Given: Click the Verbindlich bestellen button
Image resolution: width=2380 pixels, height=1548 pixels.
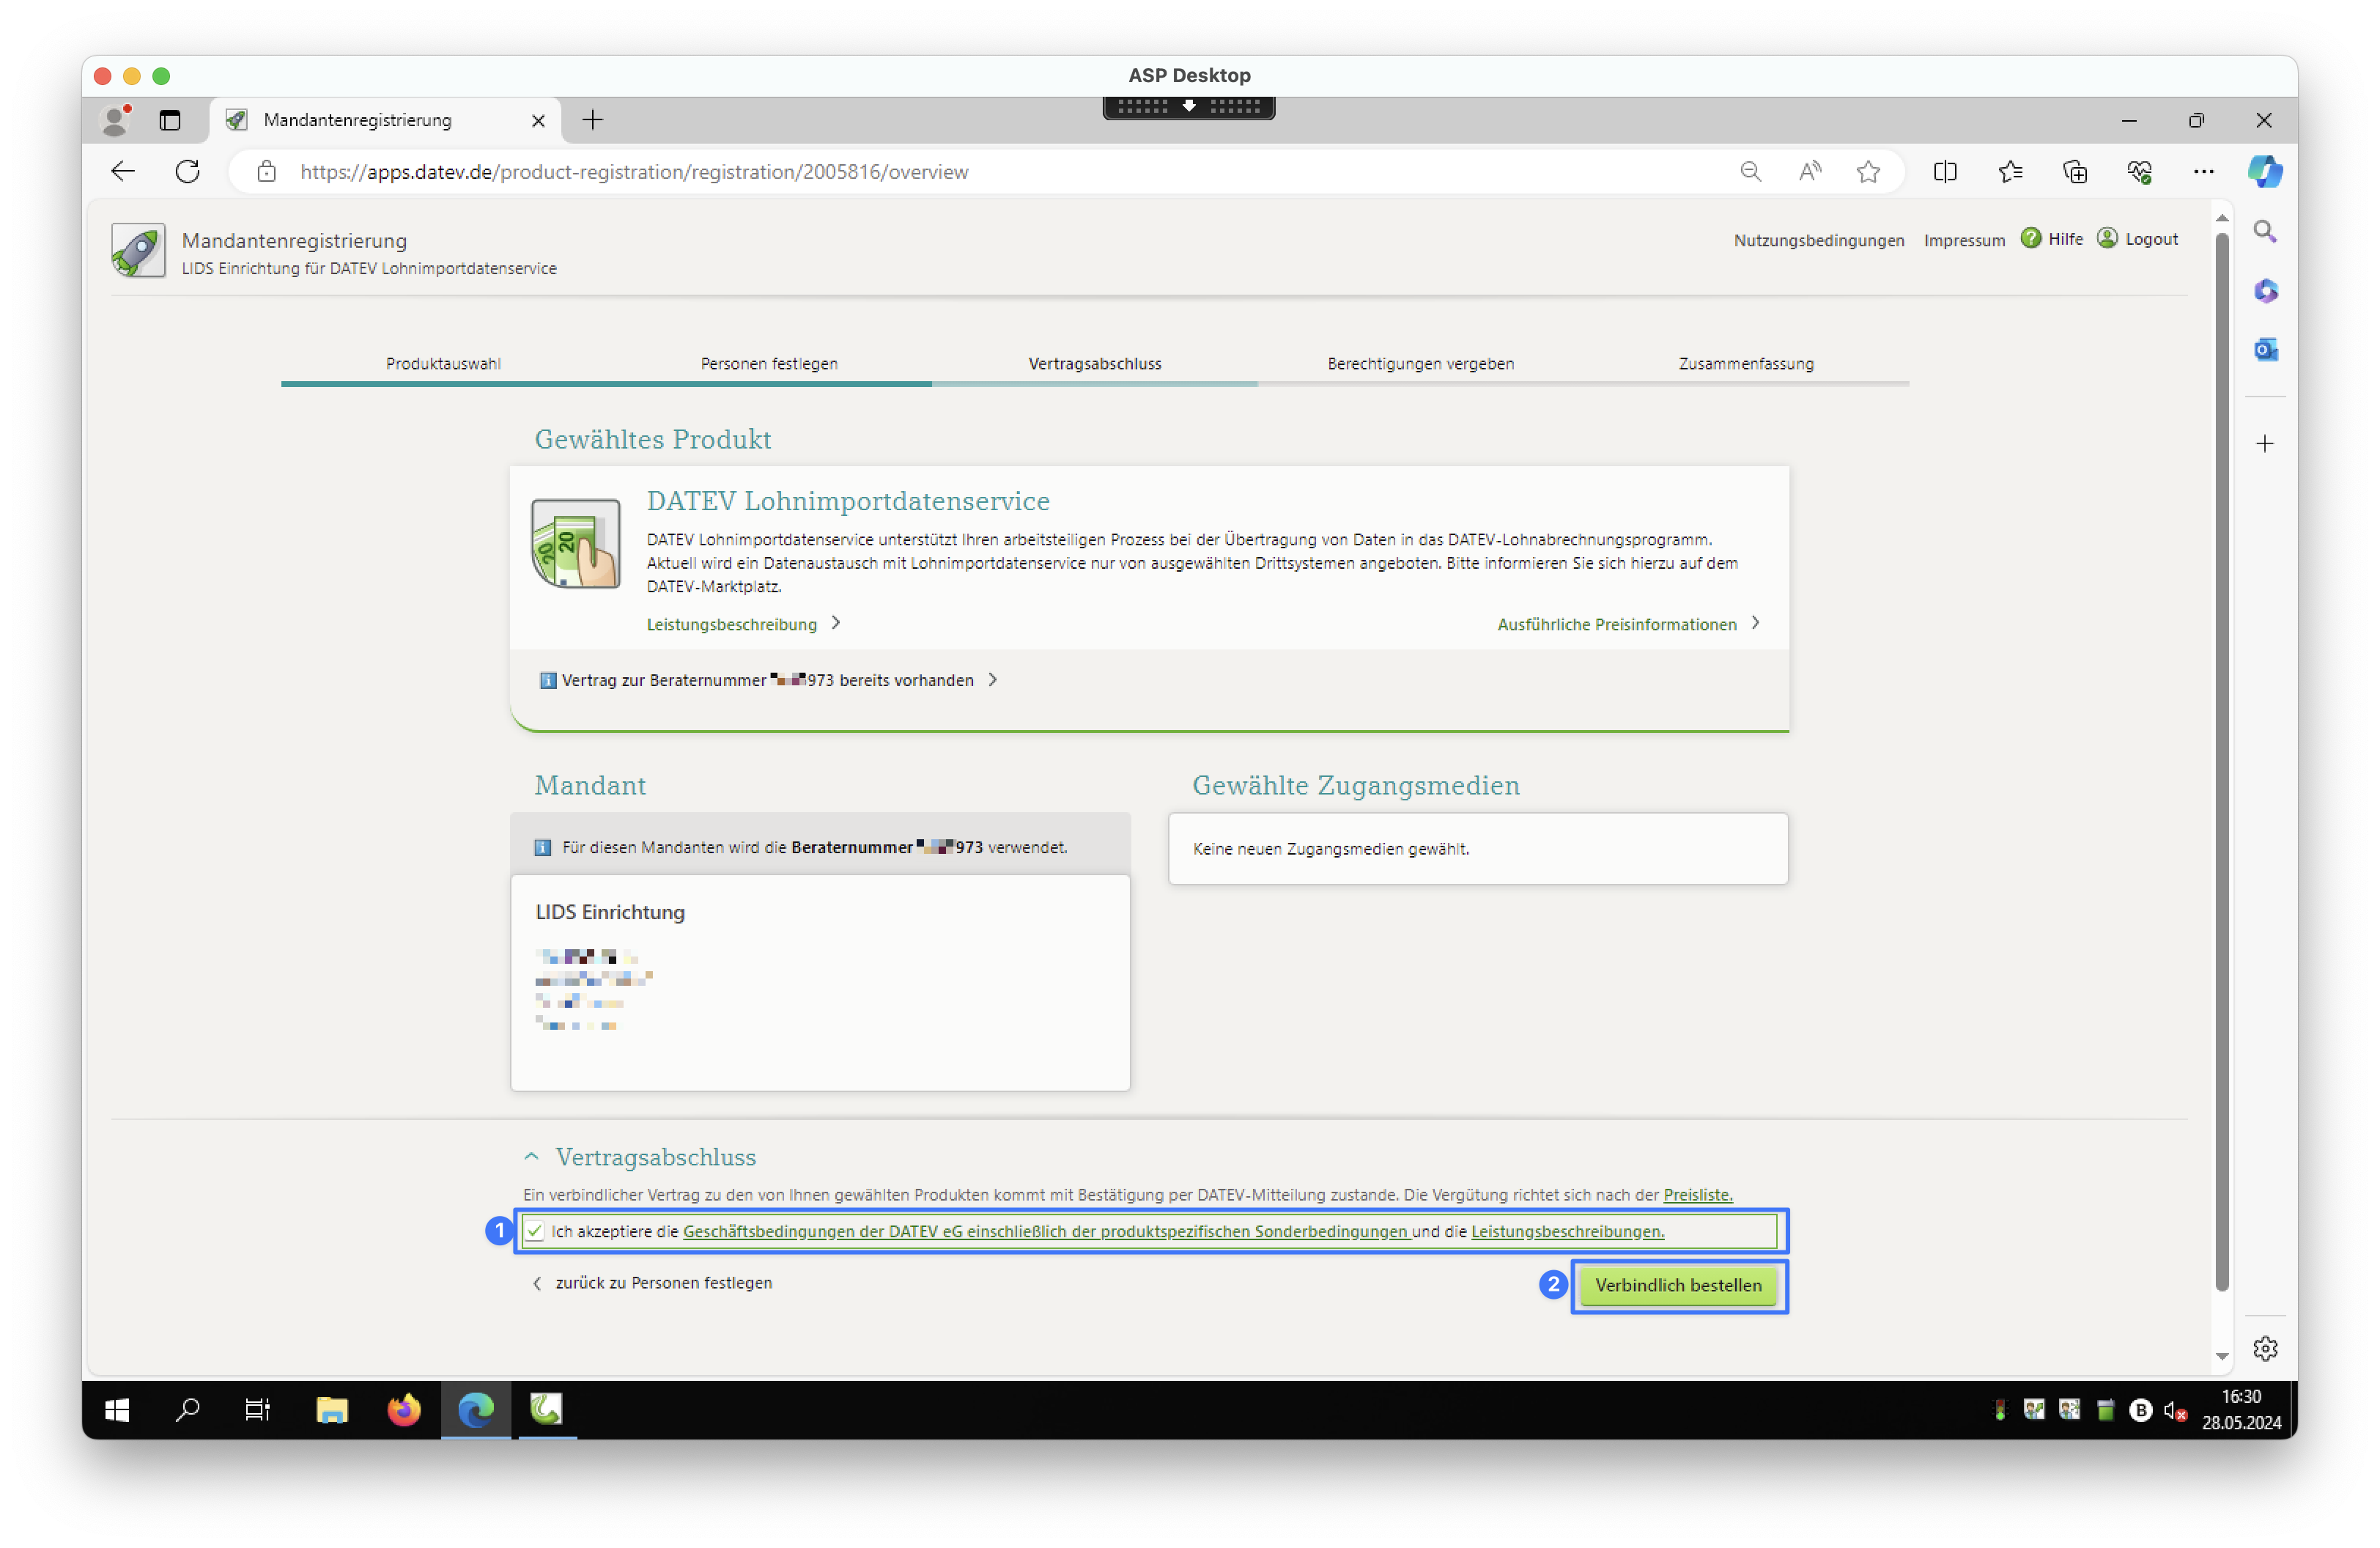Looking at the screenshot, I should click(1678, 1285).
